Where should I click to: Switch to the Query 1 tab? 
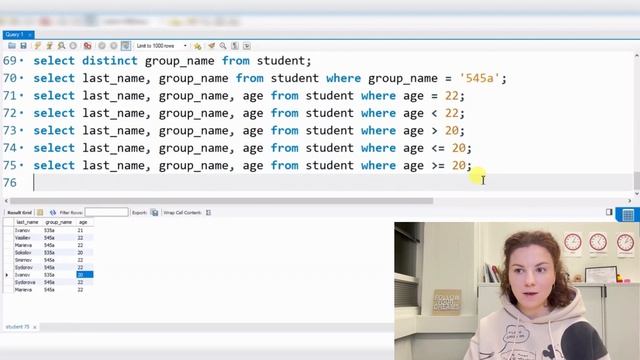[15, 35]
